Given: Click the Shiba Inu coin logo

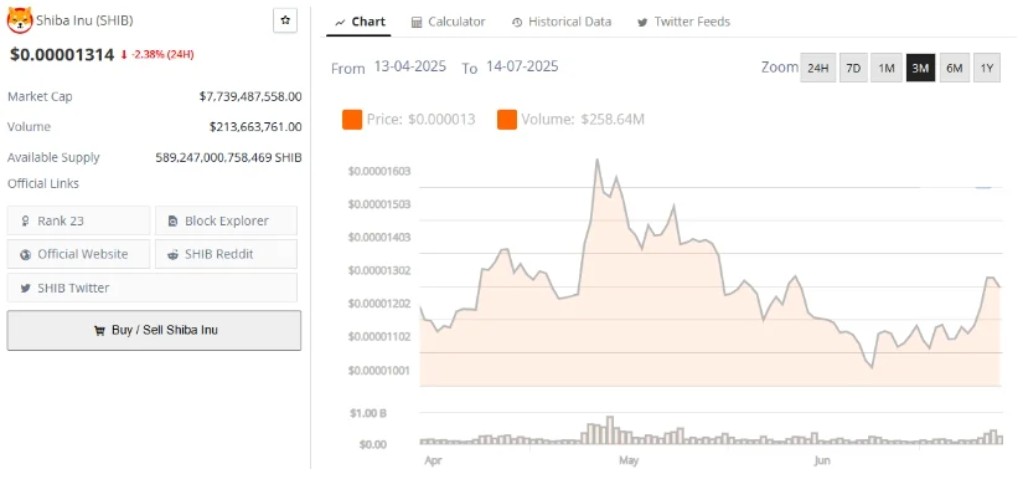Looking at the screenshot, I should (20, 20).
